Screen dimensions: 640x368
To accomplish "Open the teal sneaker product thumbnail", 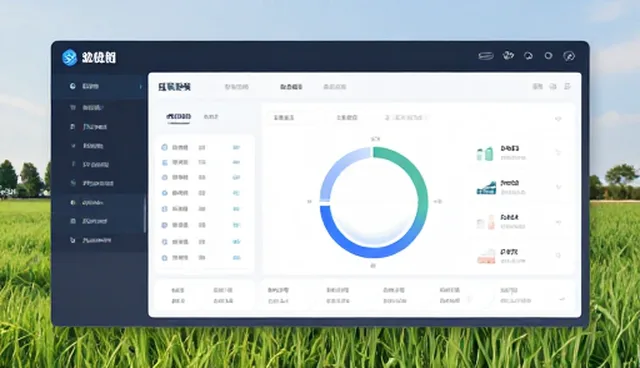I will click(486, 188).
